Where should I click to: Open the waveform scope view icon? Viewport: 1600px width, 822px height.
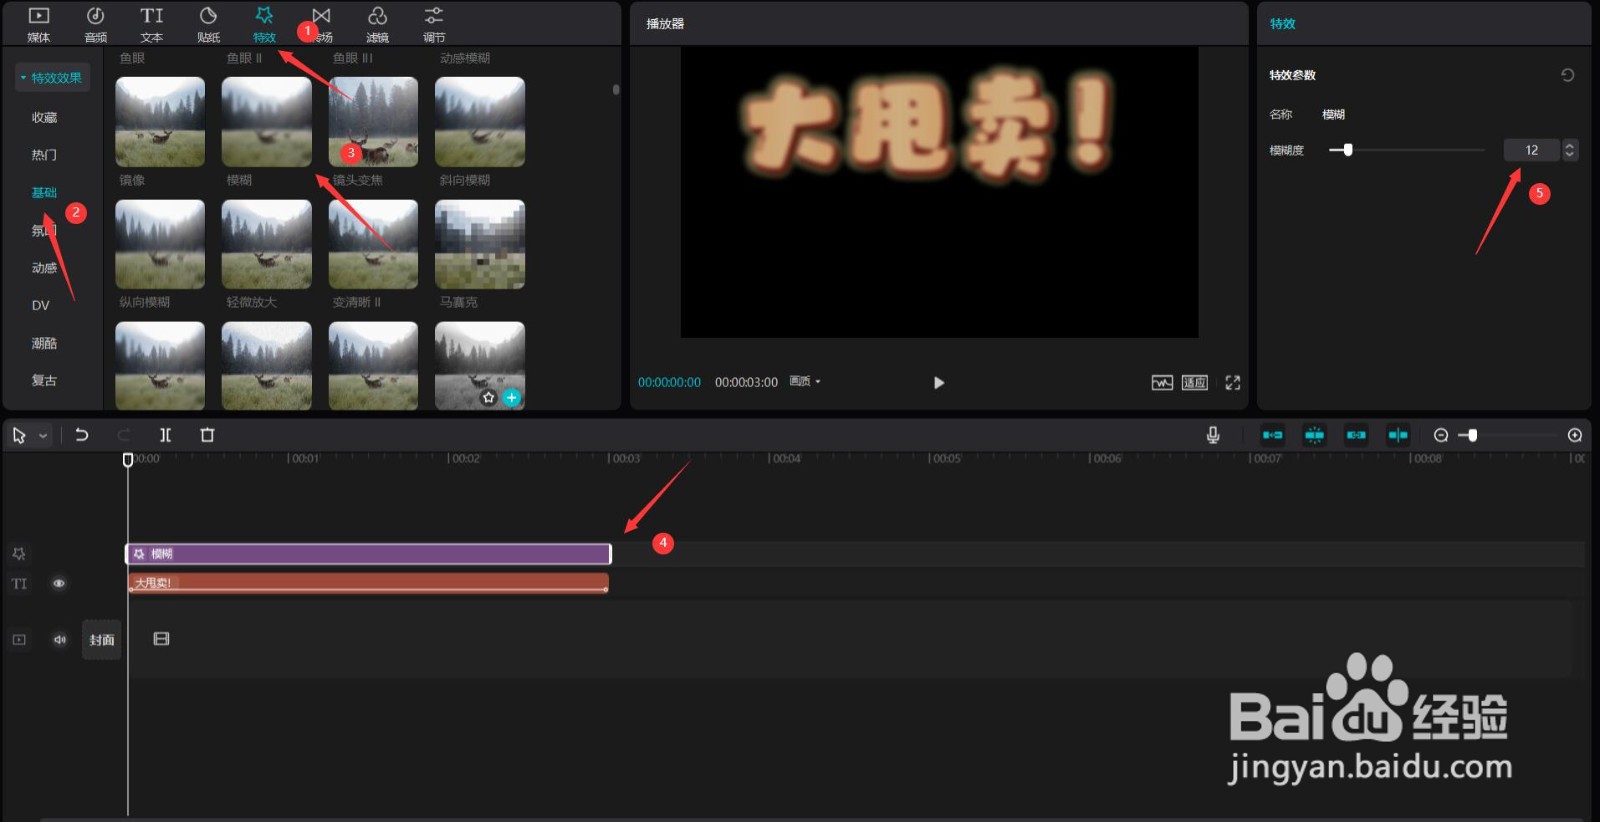point(1162,382)
